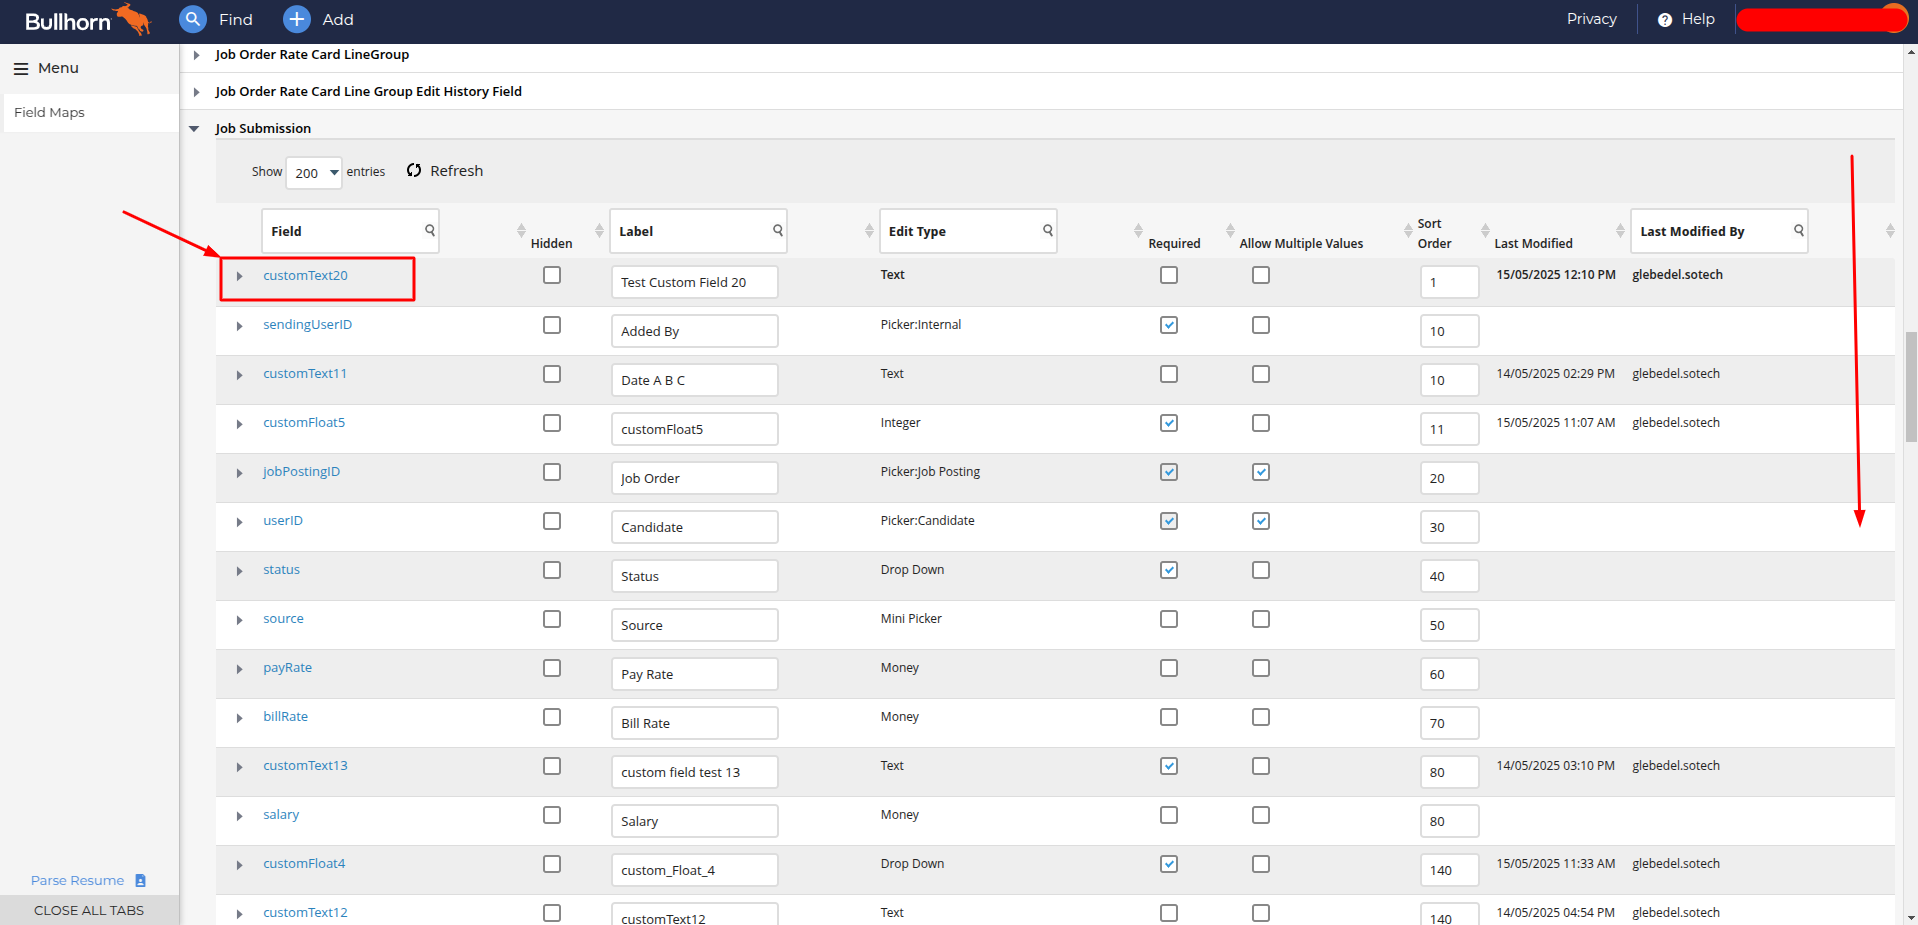
Task: Click the Add plus icon
Action: pos(297,19)
